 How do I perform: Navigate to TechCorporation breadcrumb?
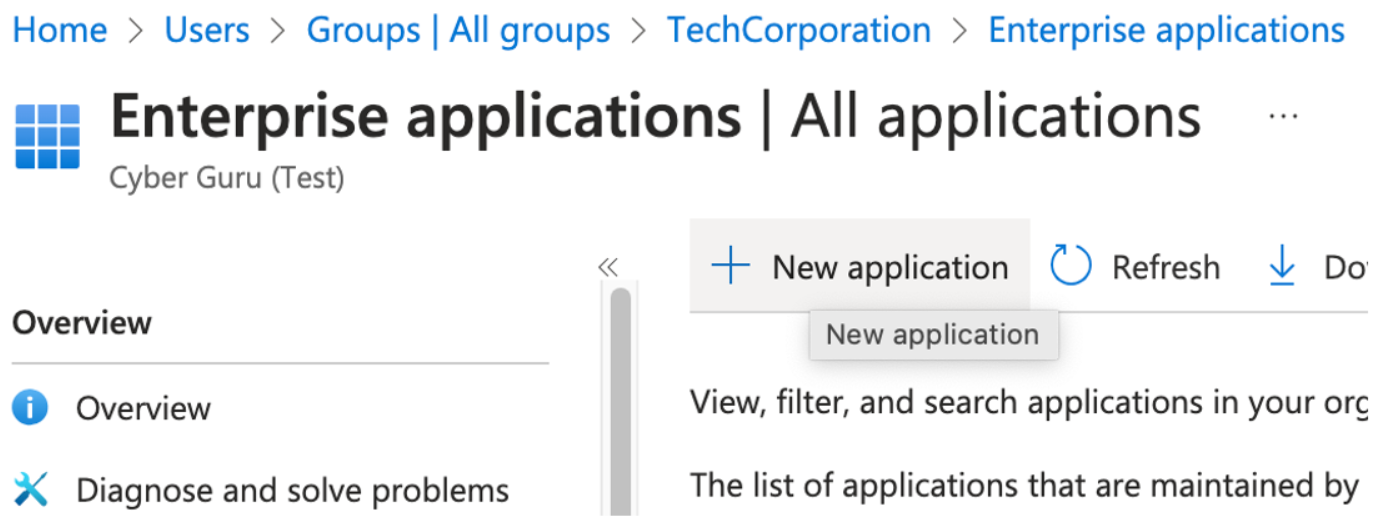pyautogui.click(x=799, y=30)
